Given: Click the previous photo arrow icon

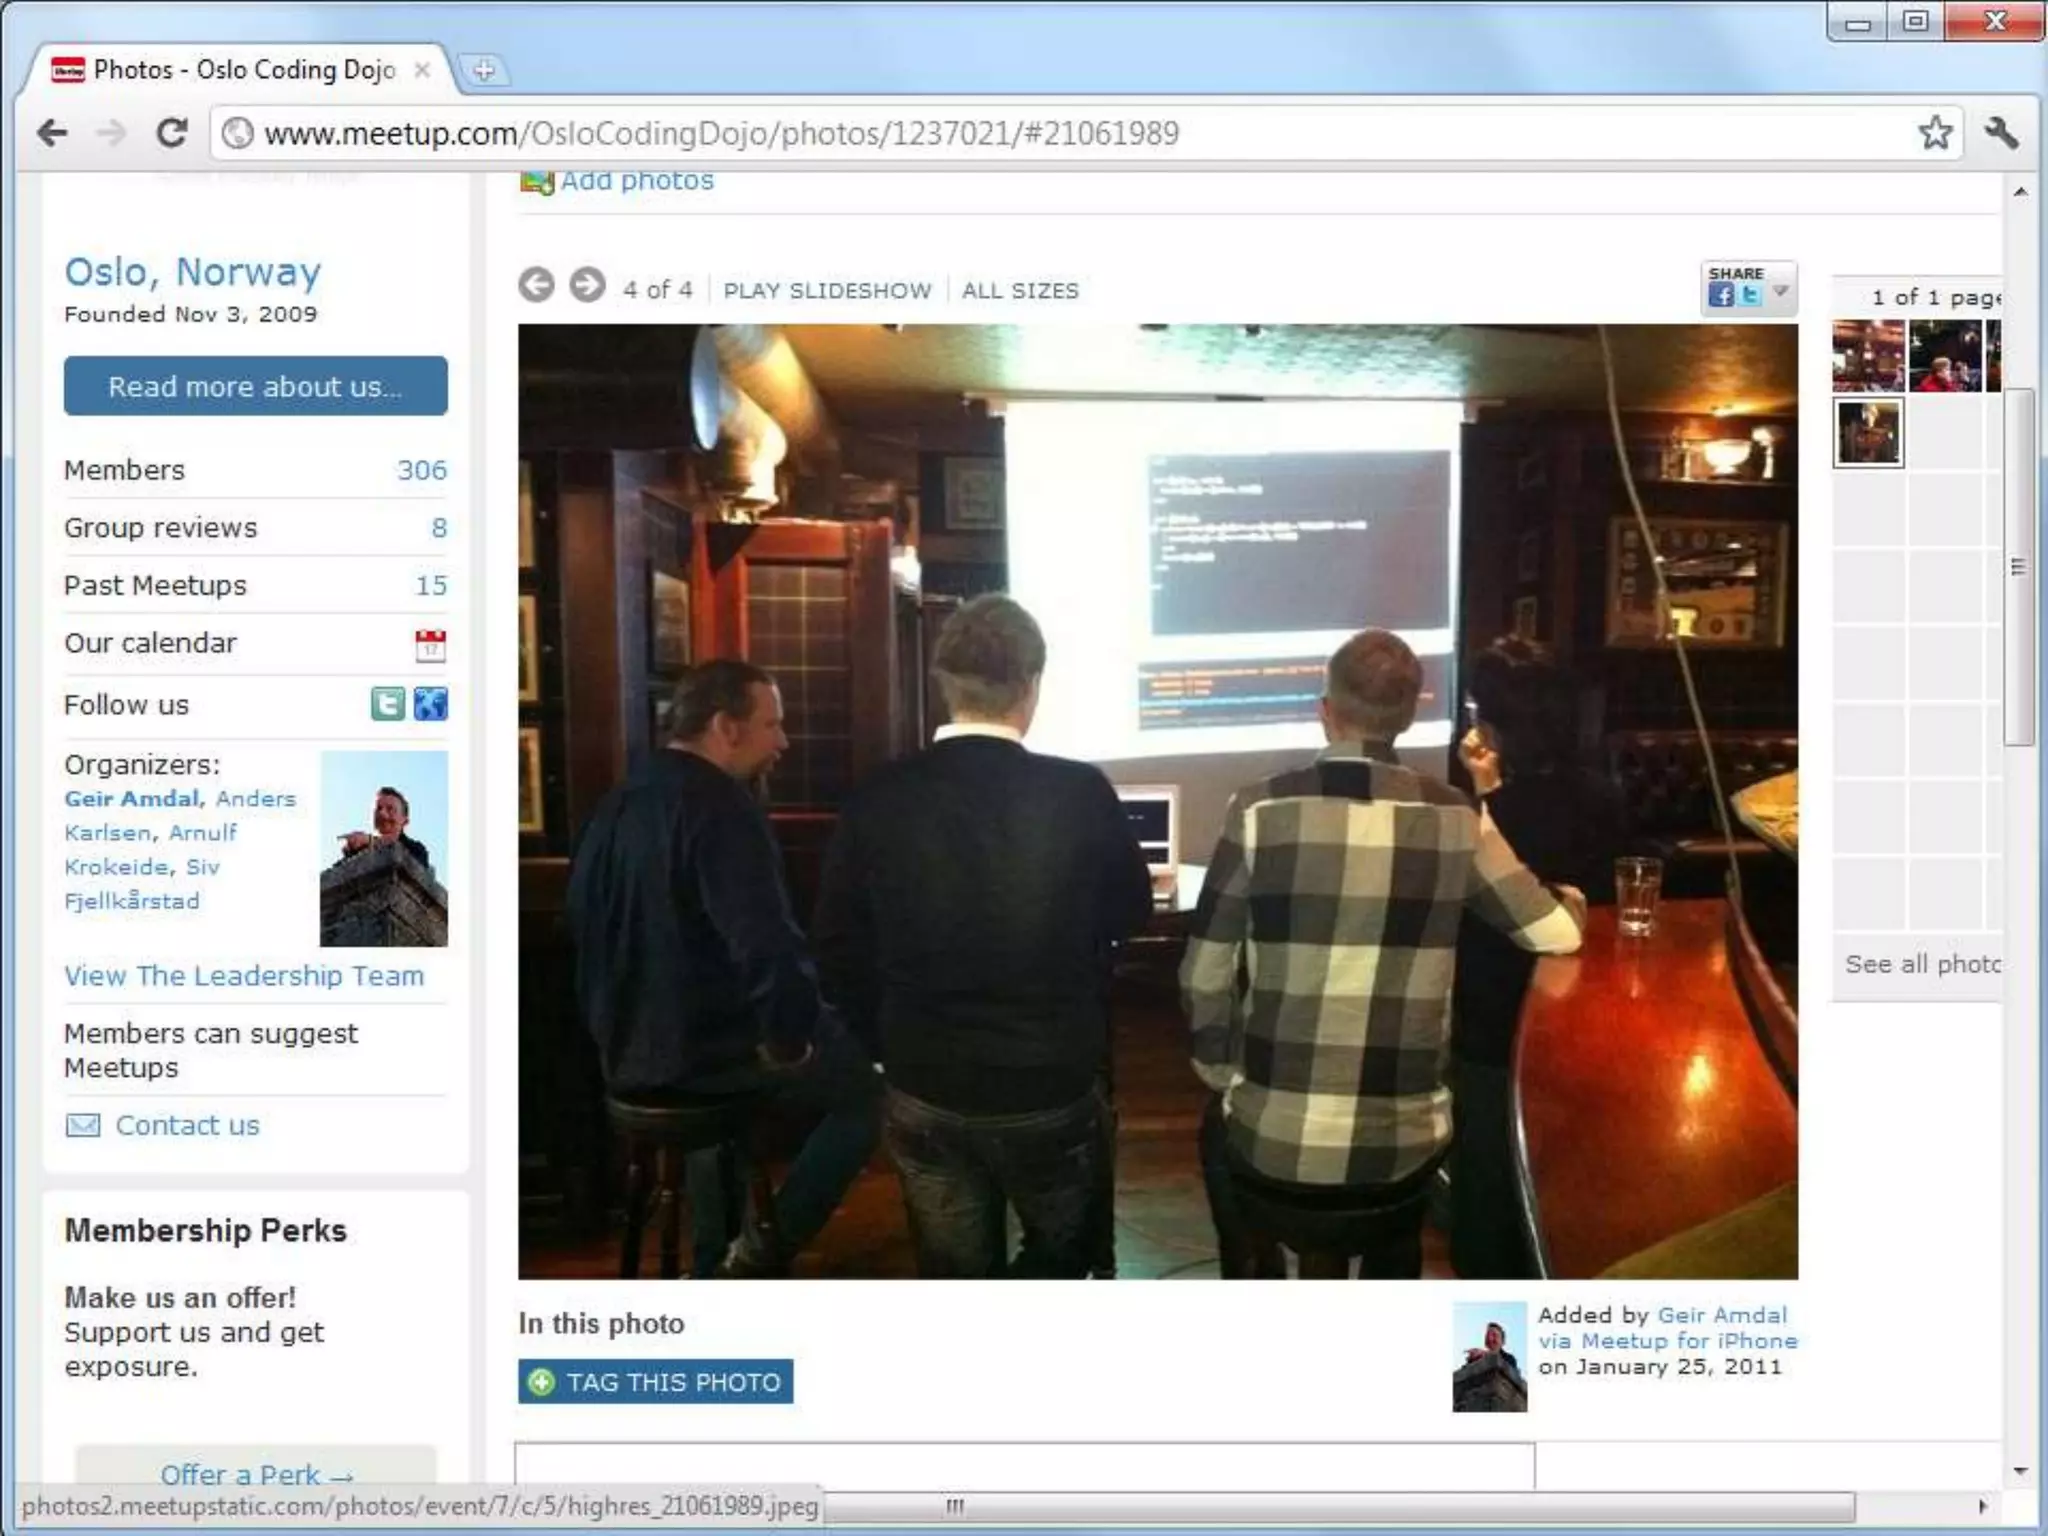Looking at the screenshot, I should [536, 286].
